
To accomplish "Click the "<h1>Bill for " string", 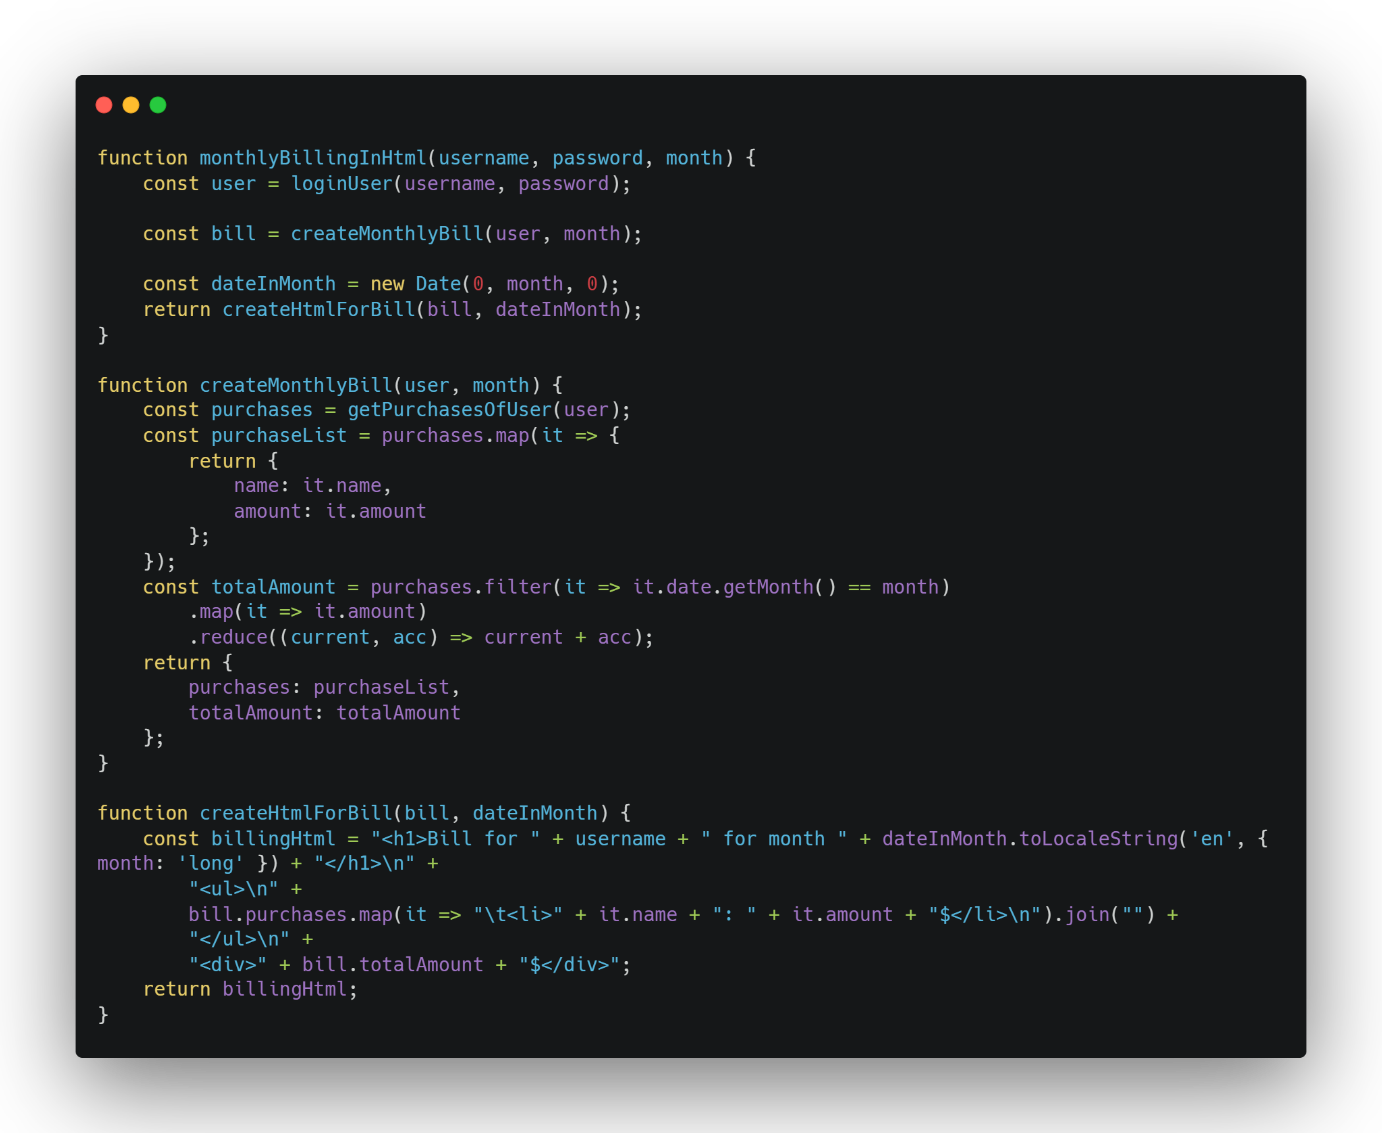I will click(x=455, y=839).
